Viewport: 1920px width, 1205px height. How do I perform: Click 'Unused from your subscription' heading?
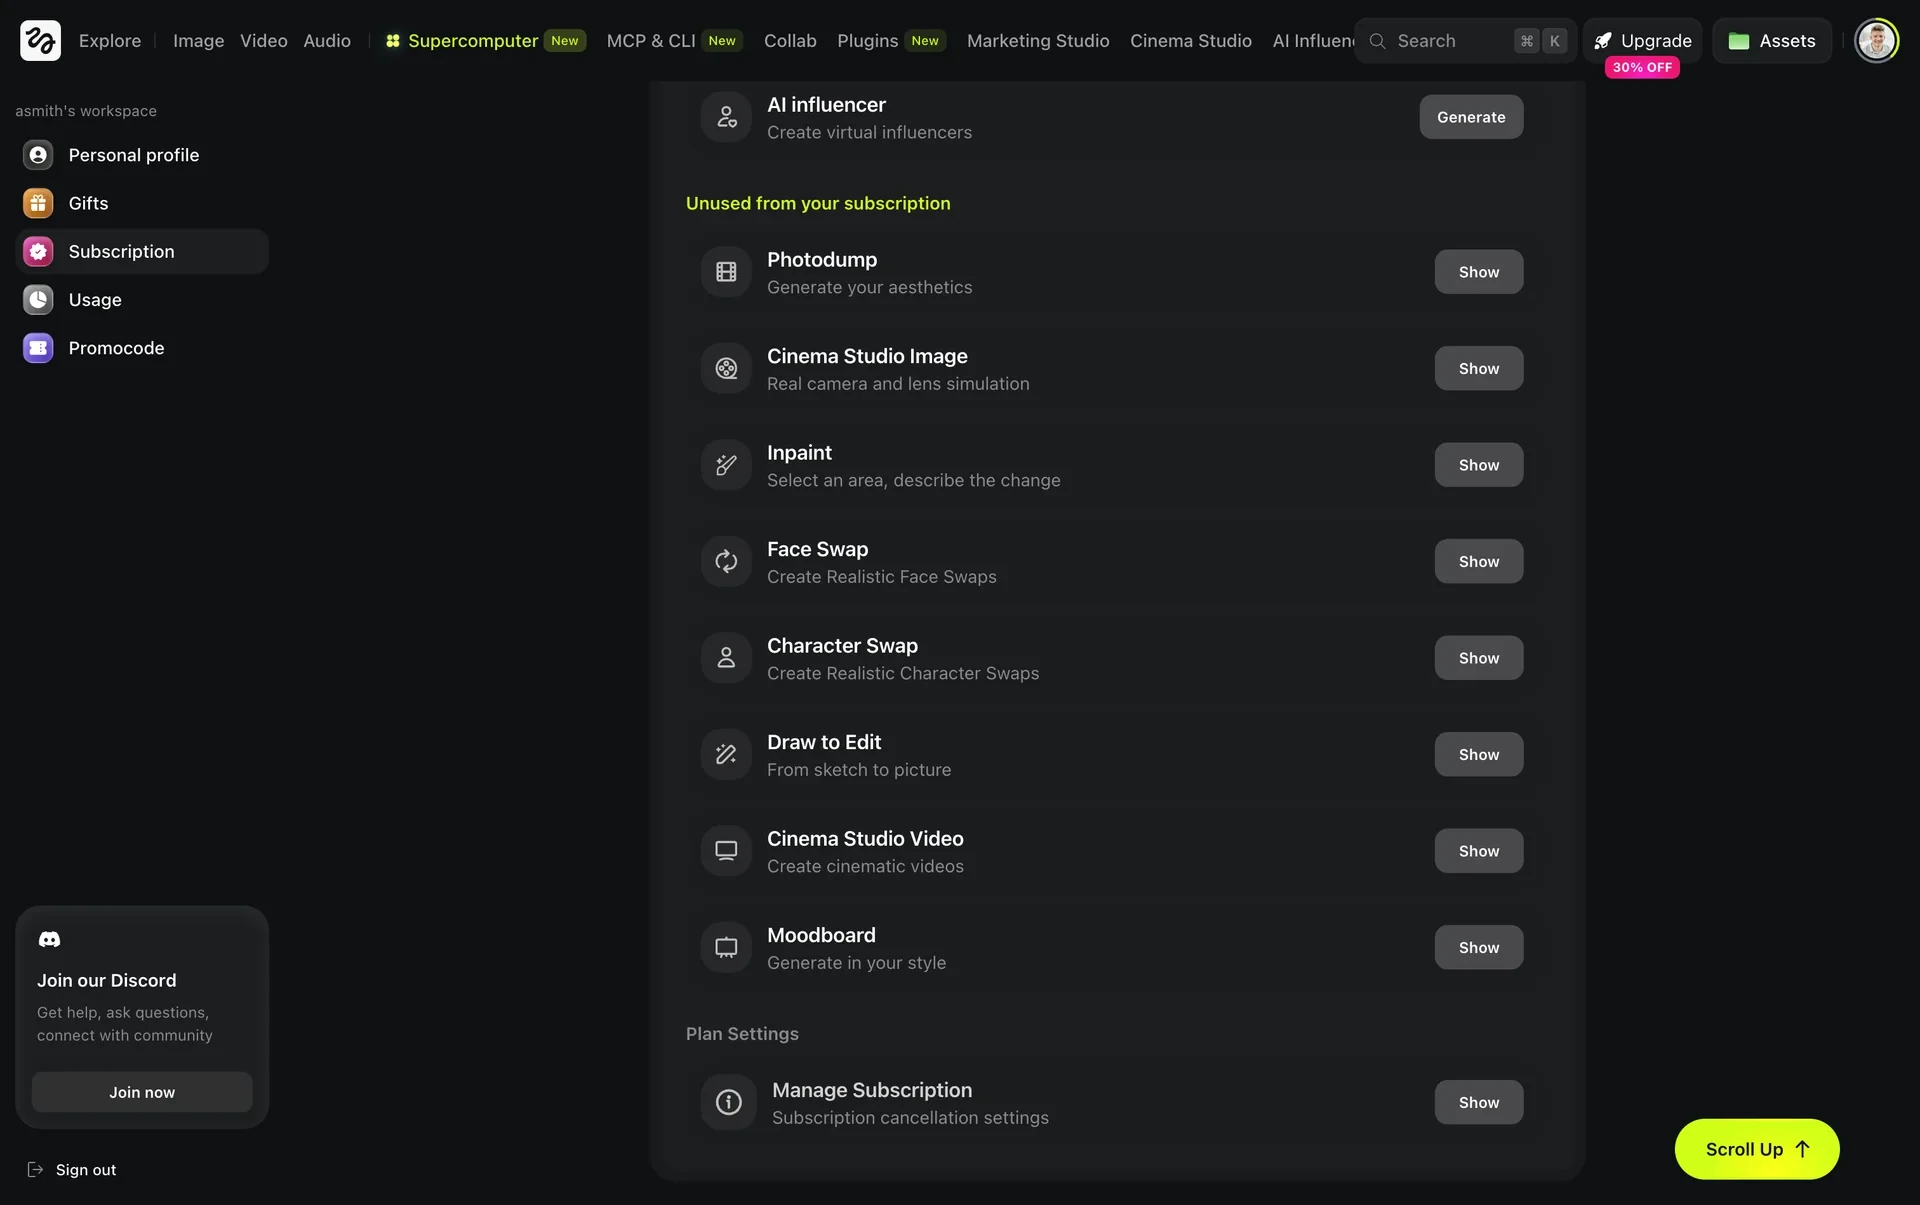(818, 203)
